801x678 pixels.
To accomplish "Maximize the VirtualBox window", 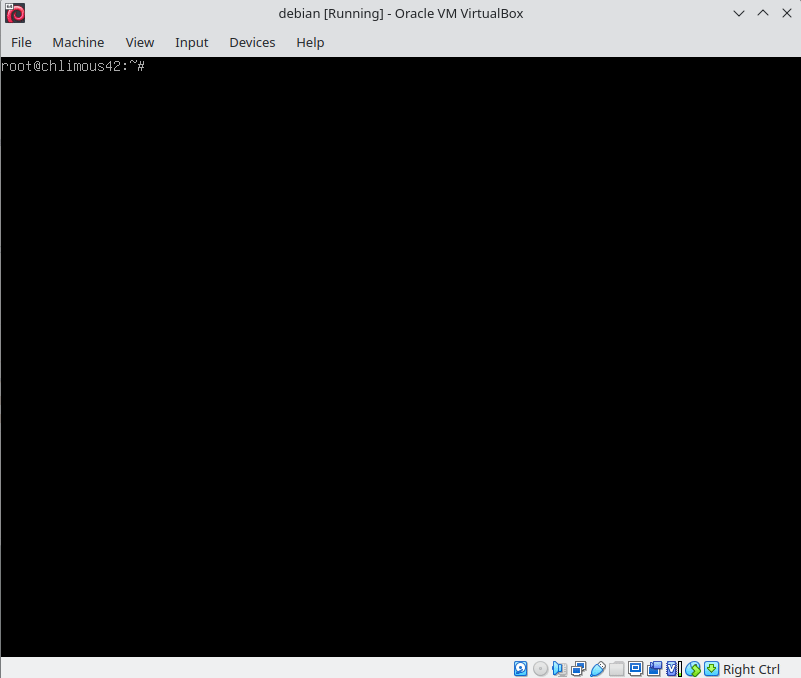I will 763,13.
